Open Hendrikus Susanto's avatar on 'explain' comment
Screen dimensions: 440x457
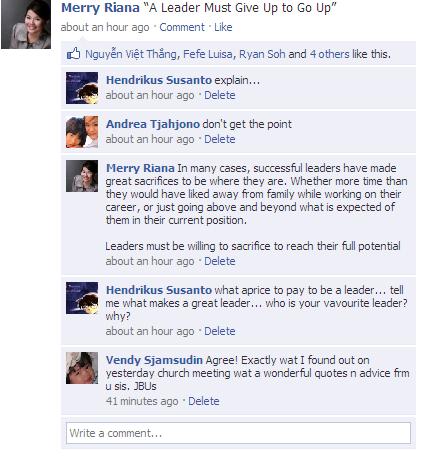[x=82, y=88]
